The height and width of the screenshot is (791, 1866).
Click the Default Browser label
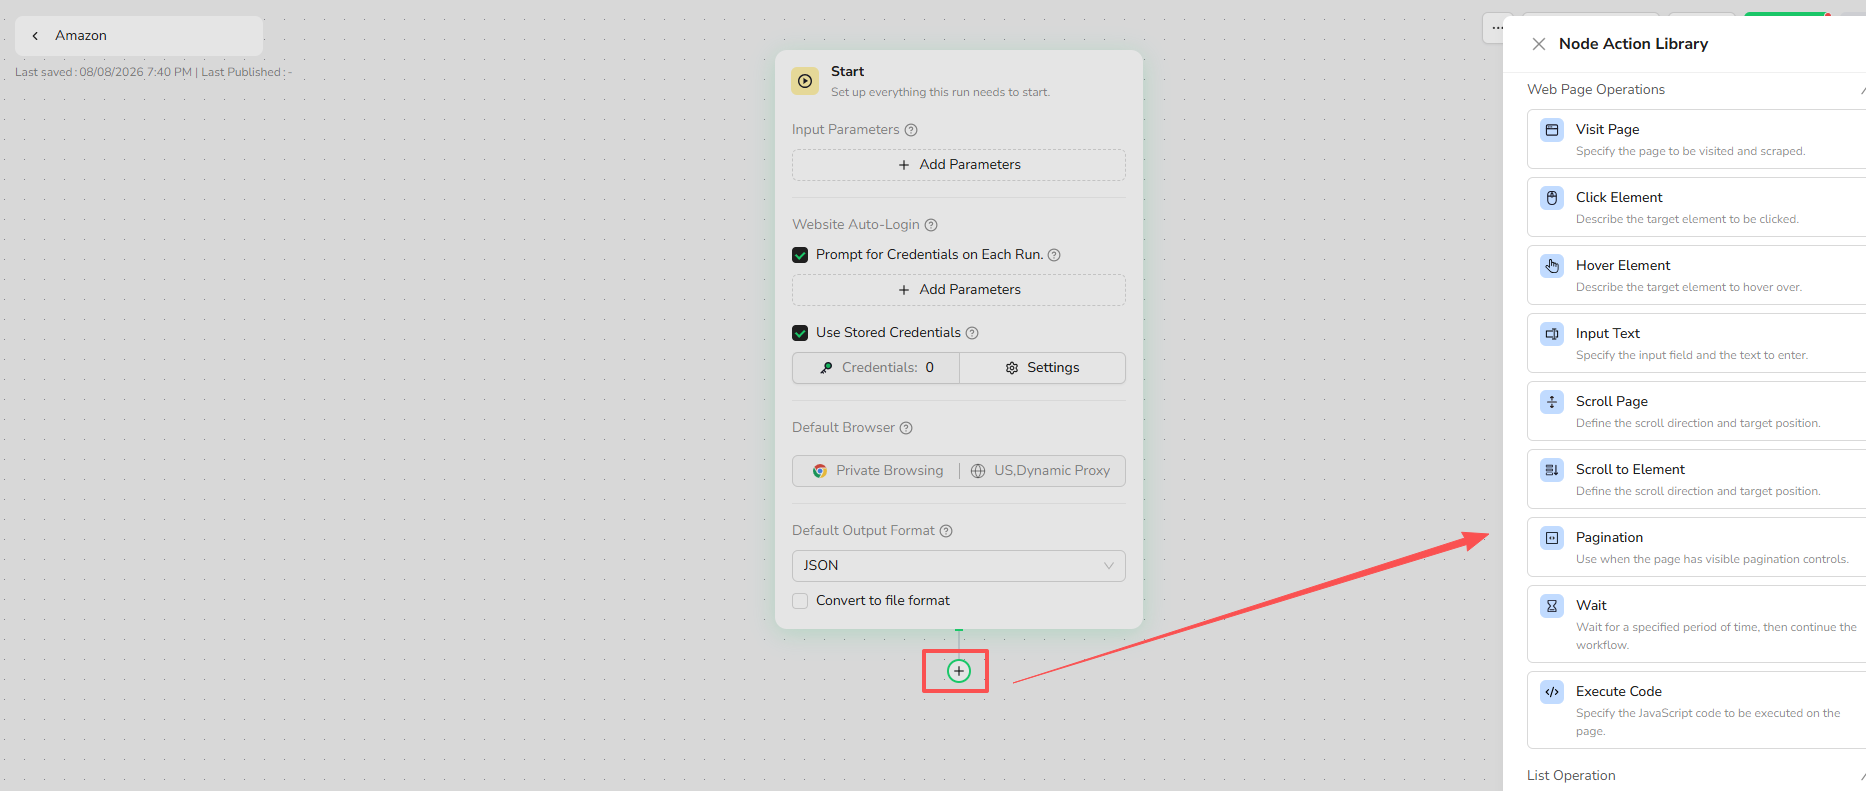pos(843,428)
